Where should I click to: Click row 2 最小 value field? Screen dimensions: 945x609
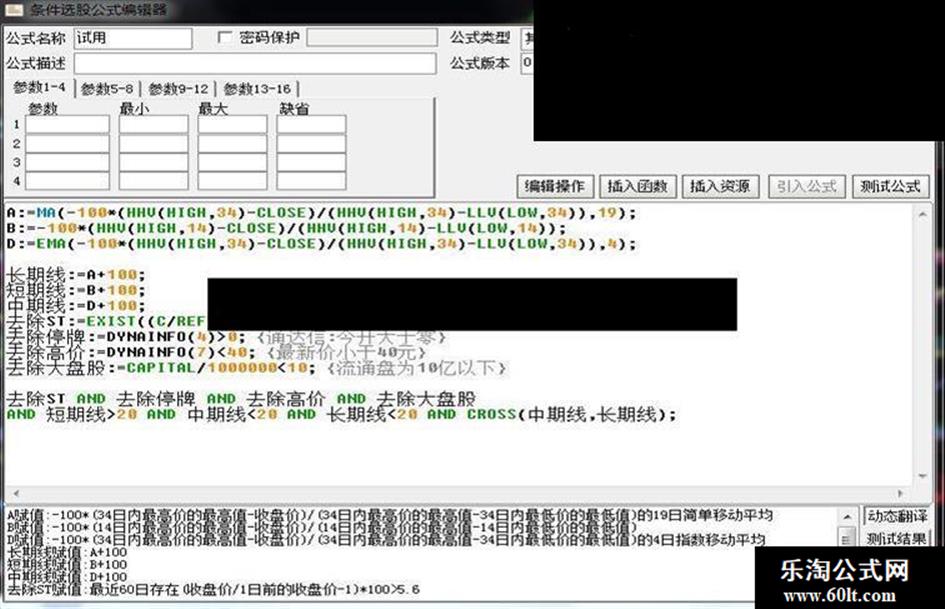(154, 144)
